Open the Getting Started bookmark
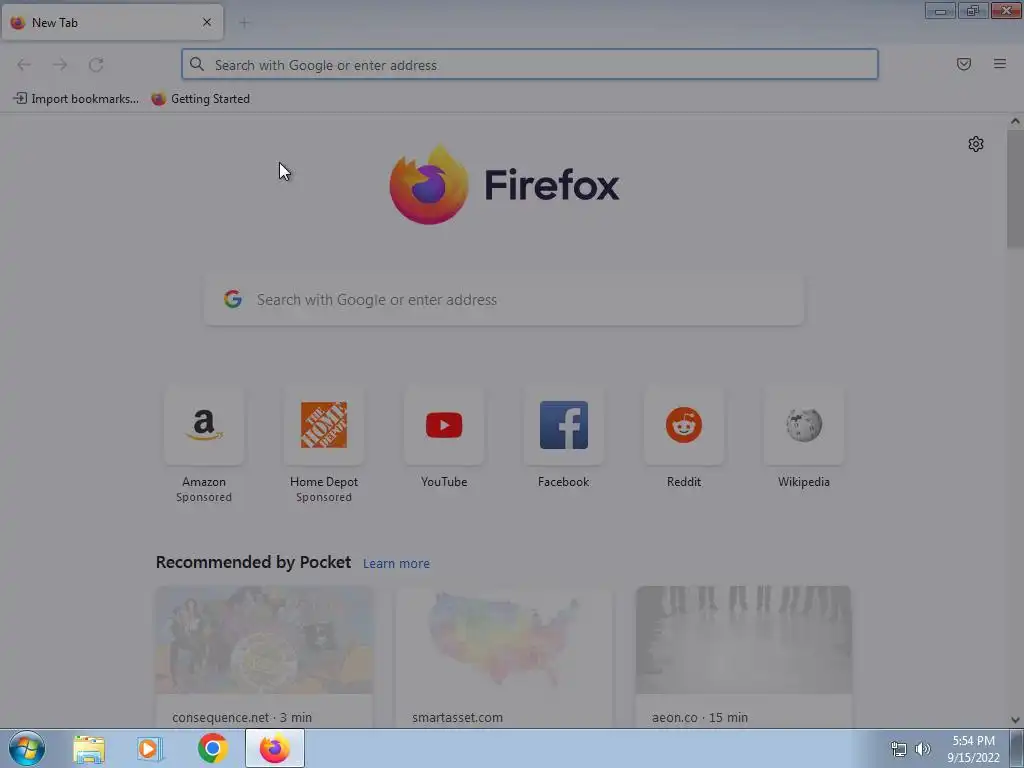The width and height of the screenshot is (1024, 768). (200, 99)
